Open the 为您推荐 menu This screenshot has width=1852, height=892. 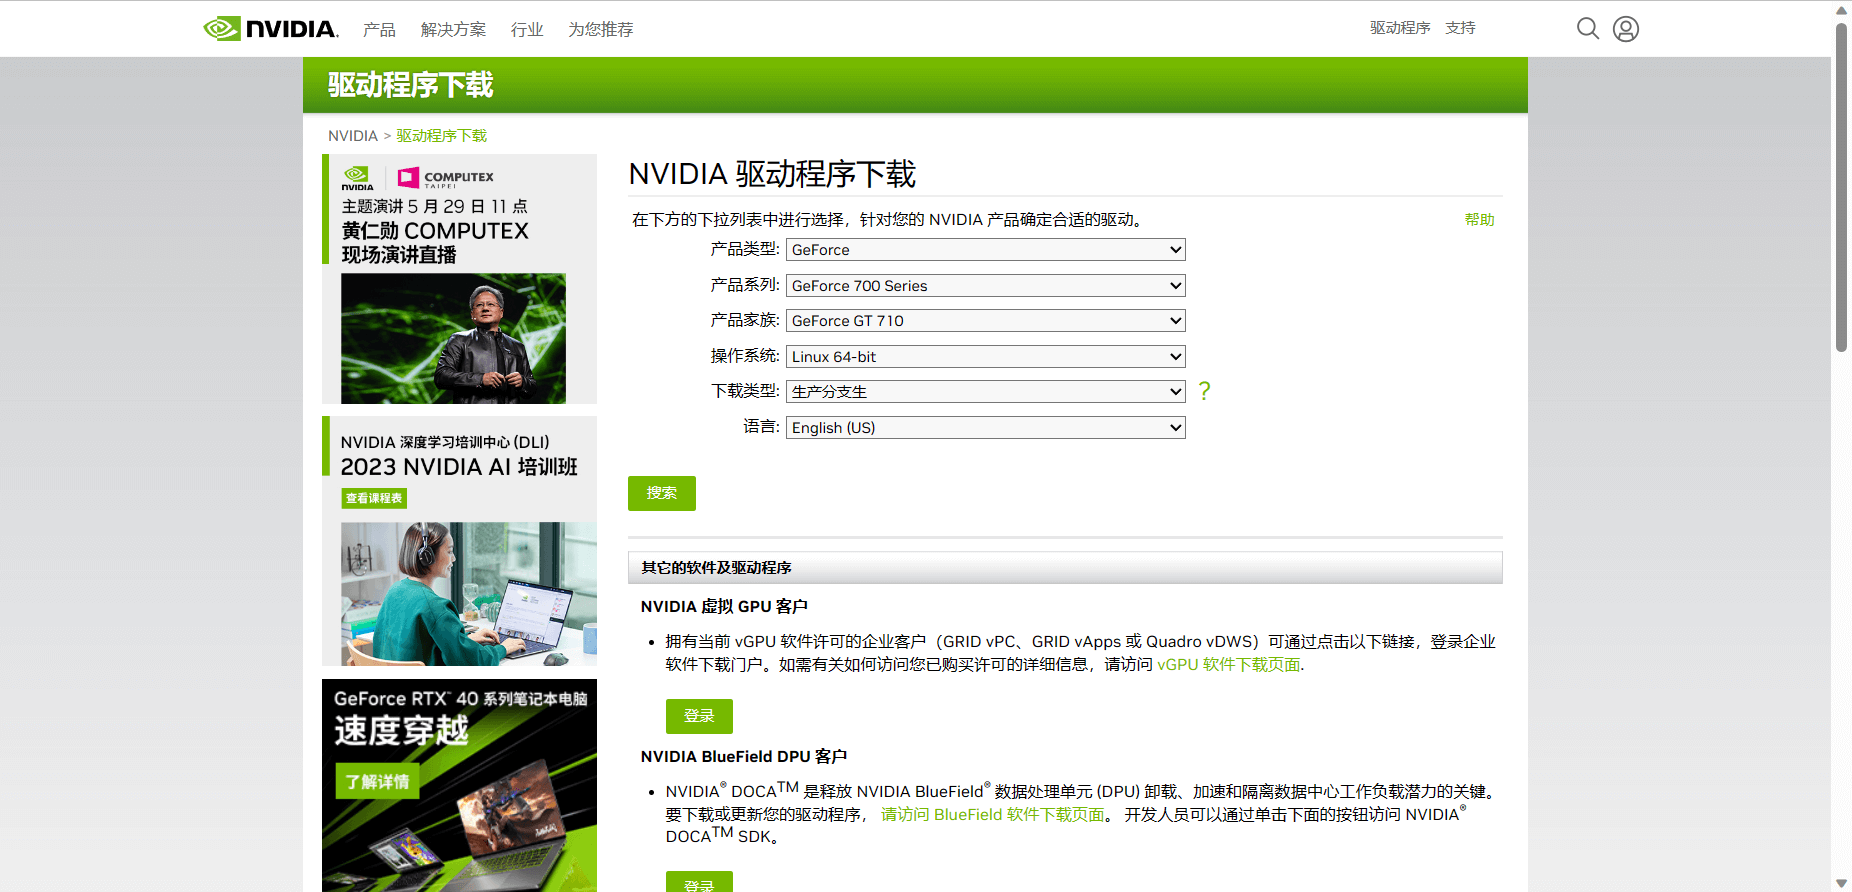coord(601,29)
